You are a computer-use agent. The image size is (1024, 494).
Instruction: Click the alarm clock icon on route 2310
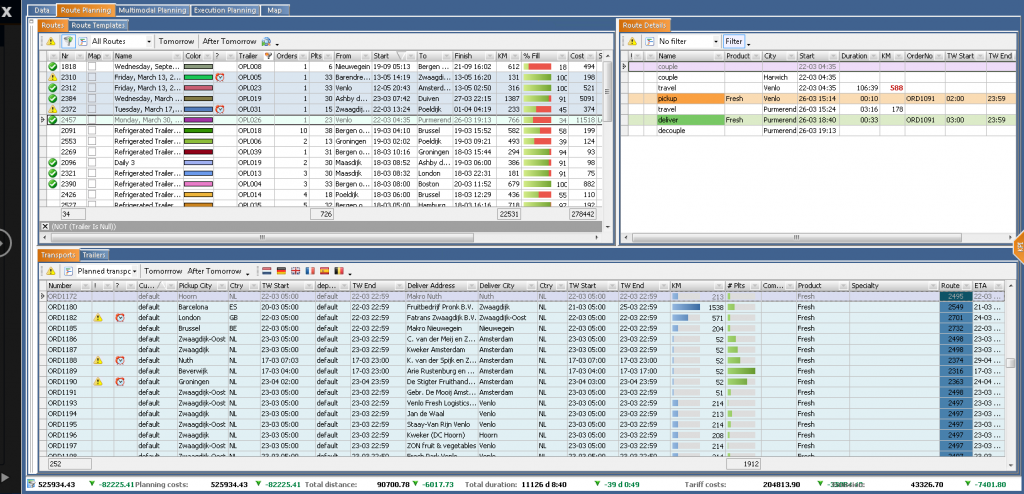[x=220, y=77]
